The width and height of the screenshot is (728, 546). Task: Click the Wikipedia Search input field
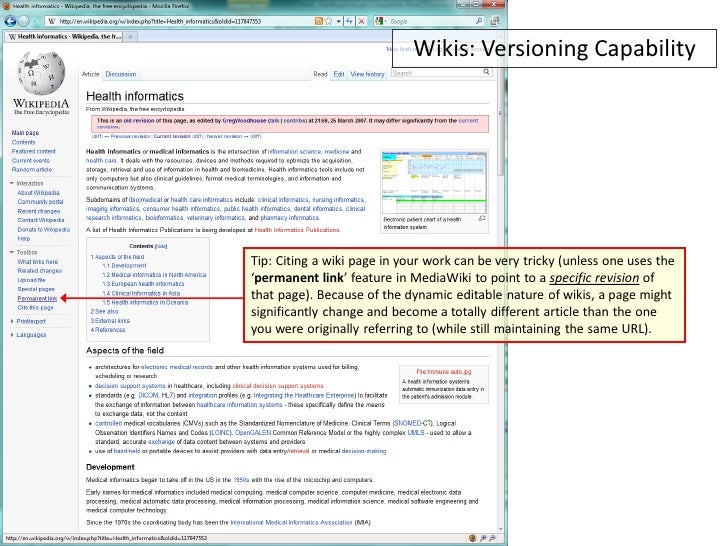pyautogui.click(x=436, y=73)
